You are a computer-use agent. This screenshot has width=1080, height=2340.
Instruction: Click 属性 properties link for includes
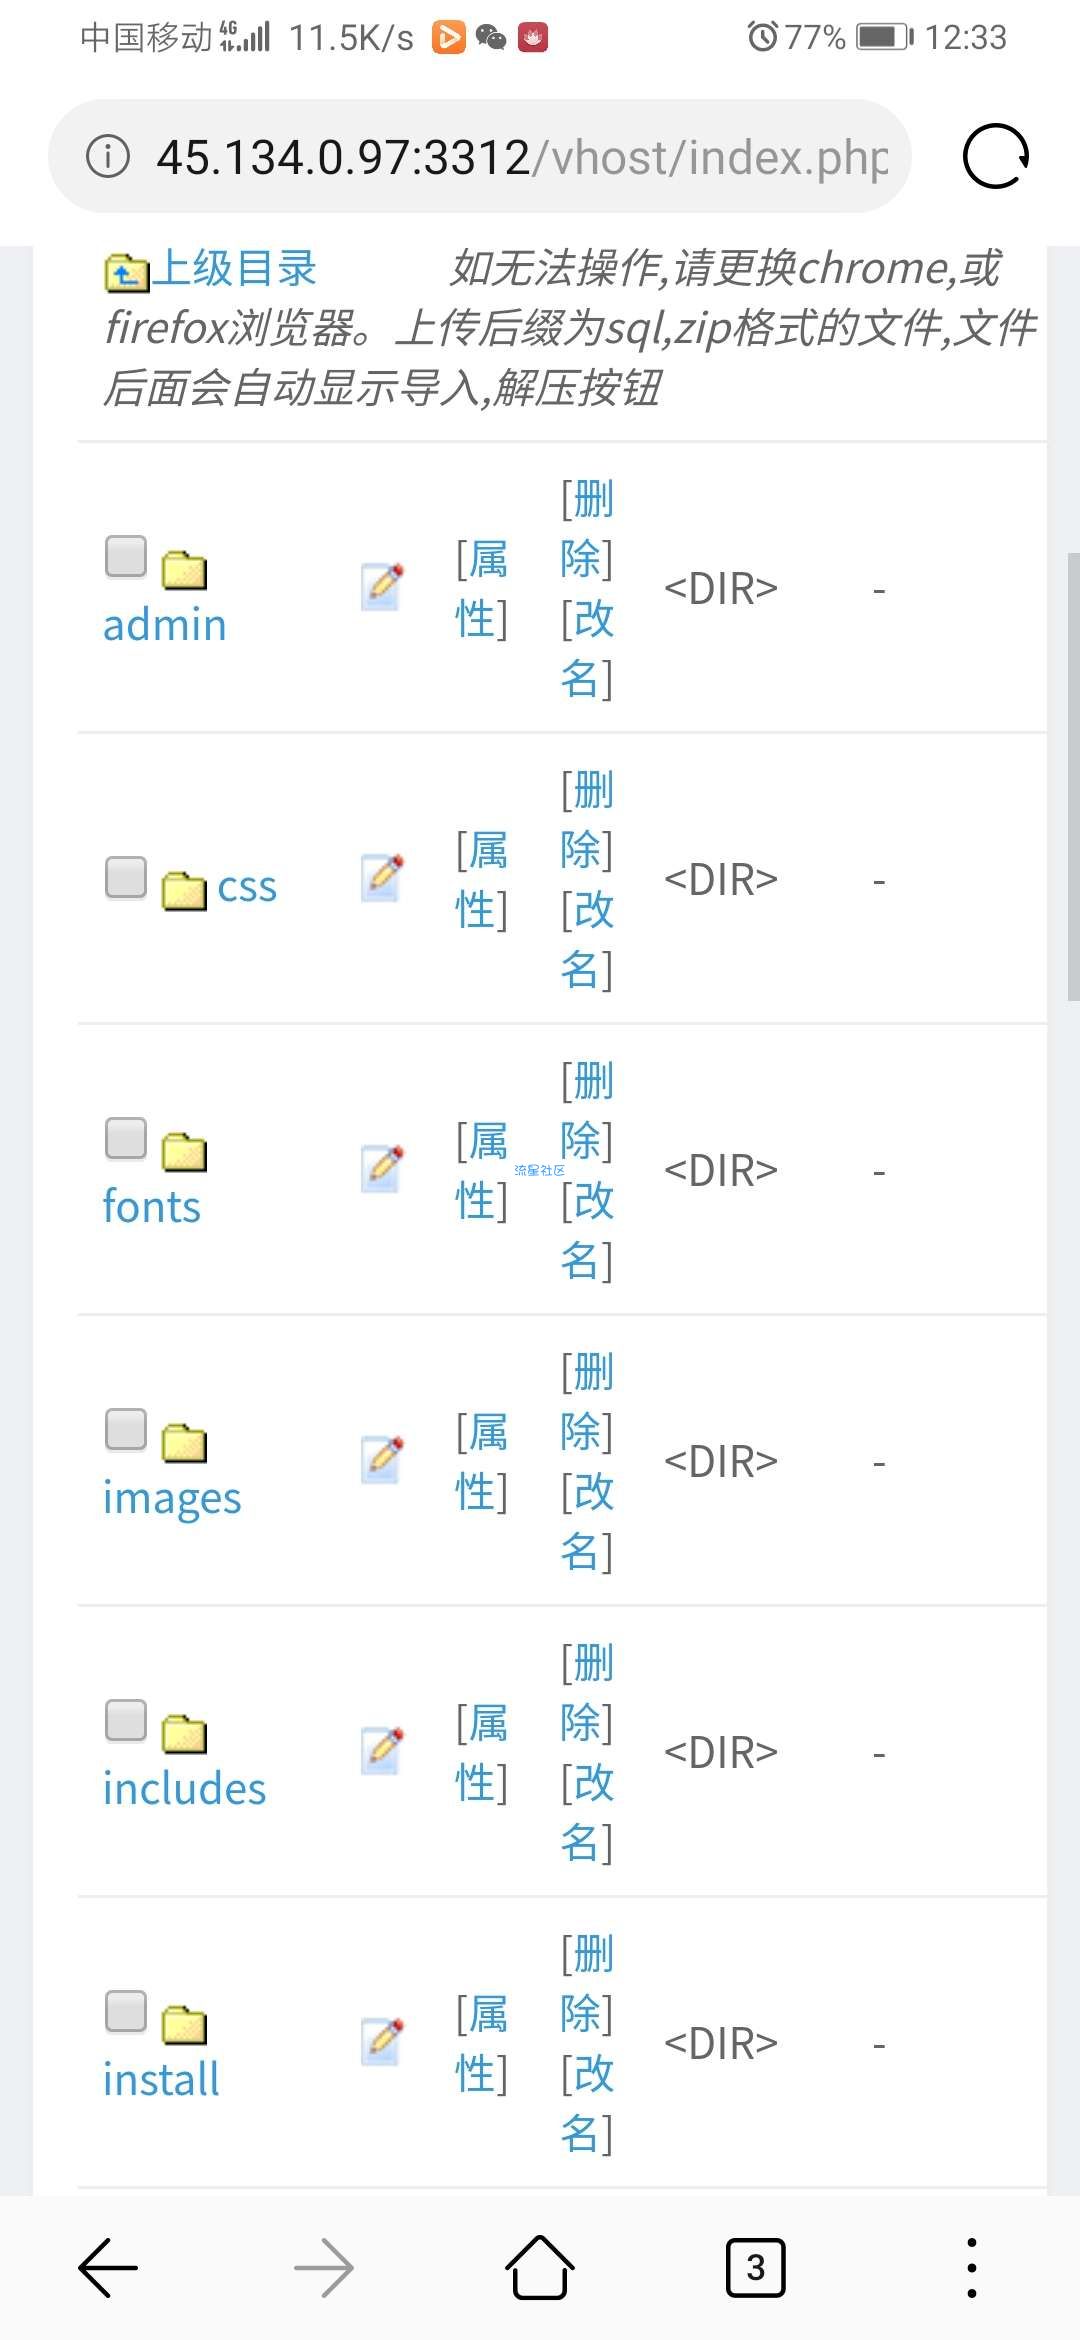482,1752
